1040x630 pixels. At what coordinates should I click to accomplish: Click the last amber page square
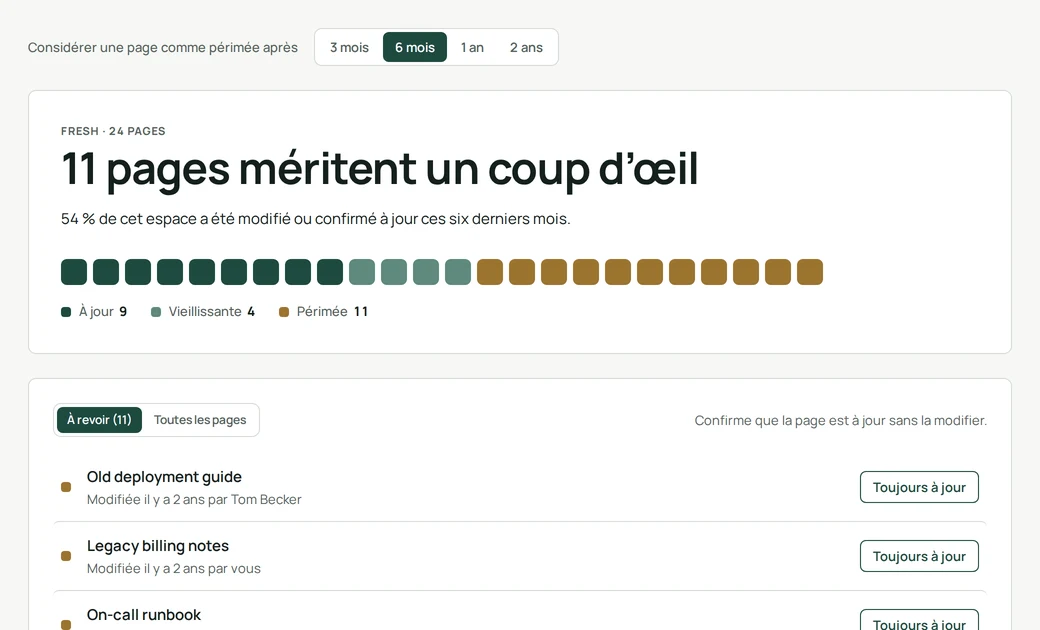tap(810, 272)
